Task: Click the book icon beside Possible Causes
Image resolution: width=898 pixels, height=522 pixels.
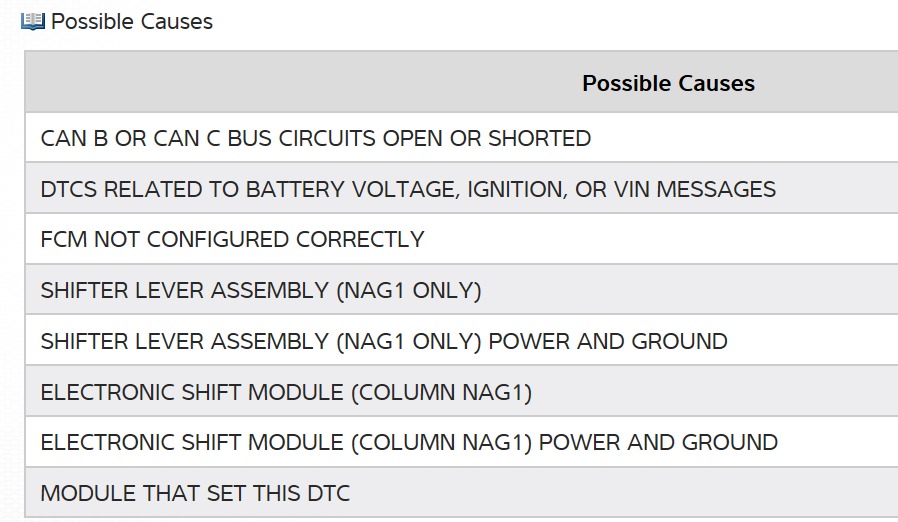Action: [33, 21]
